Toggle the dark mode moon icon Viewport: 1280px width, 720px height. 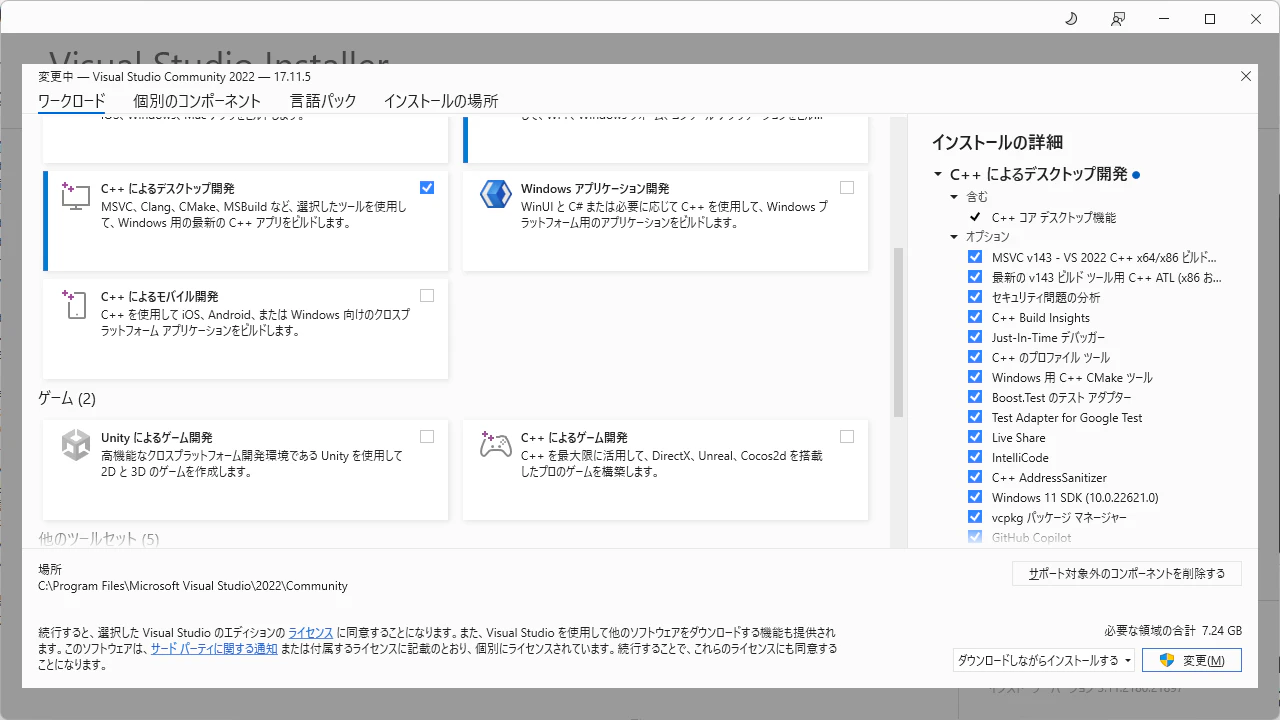pyautogui.click(x=1071, y=19)
